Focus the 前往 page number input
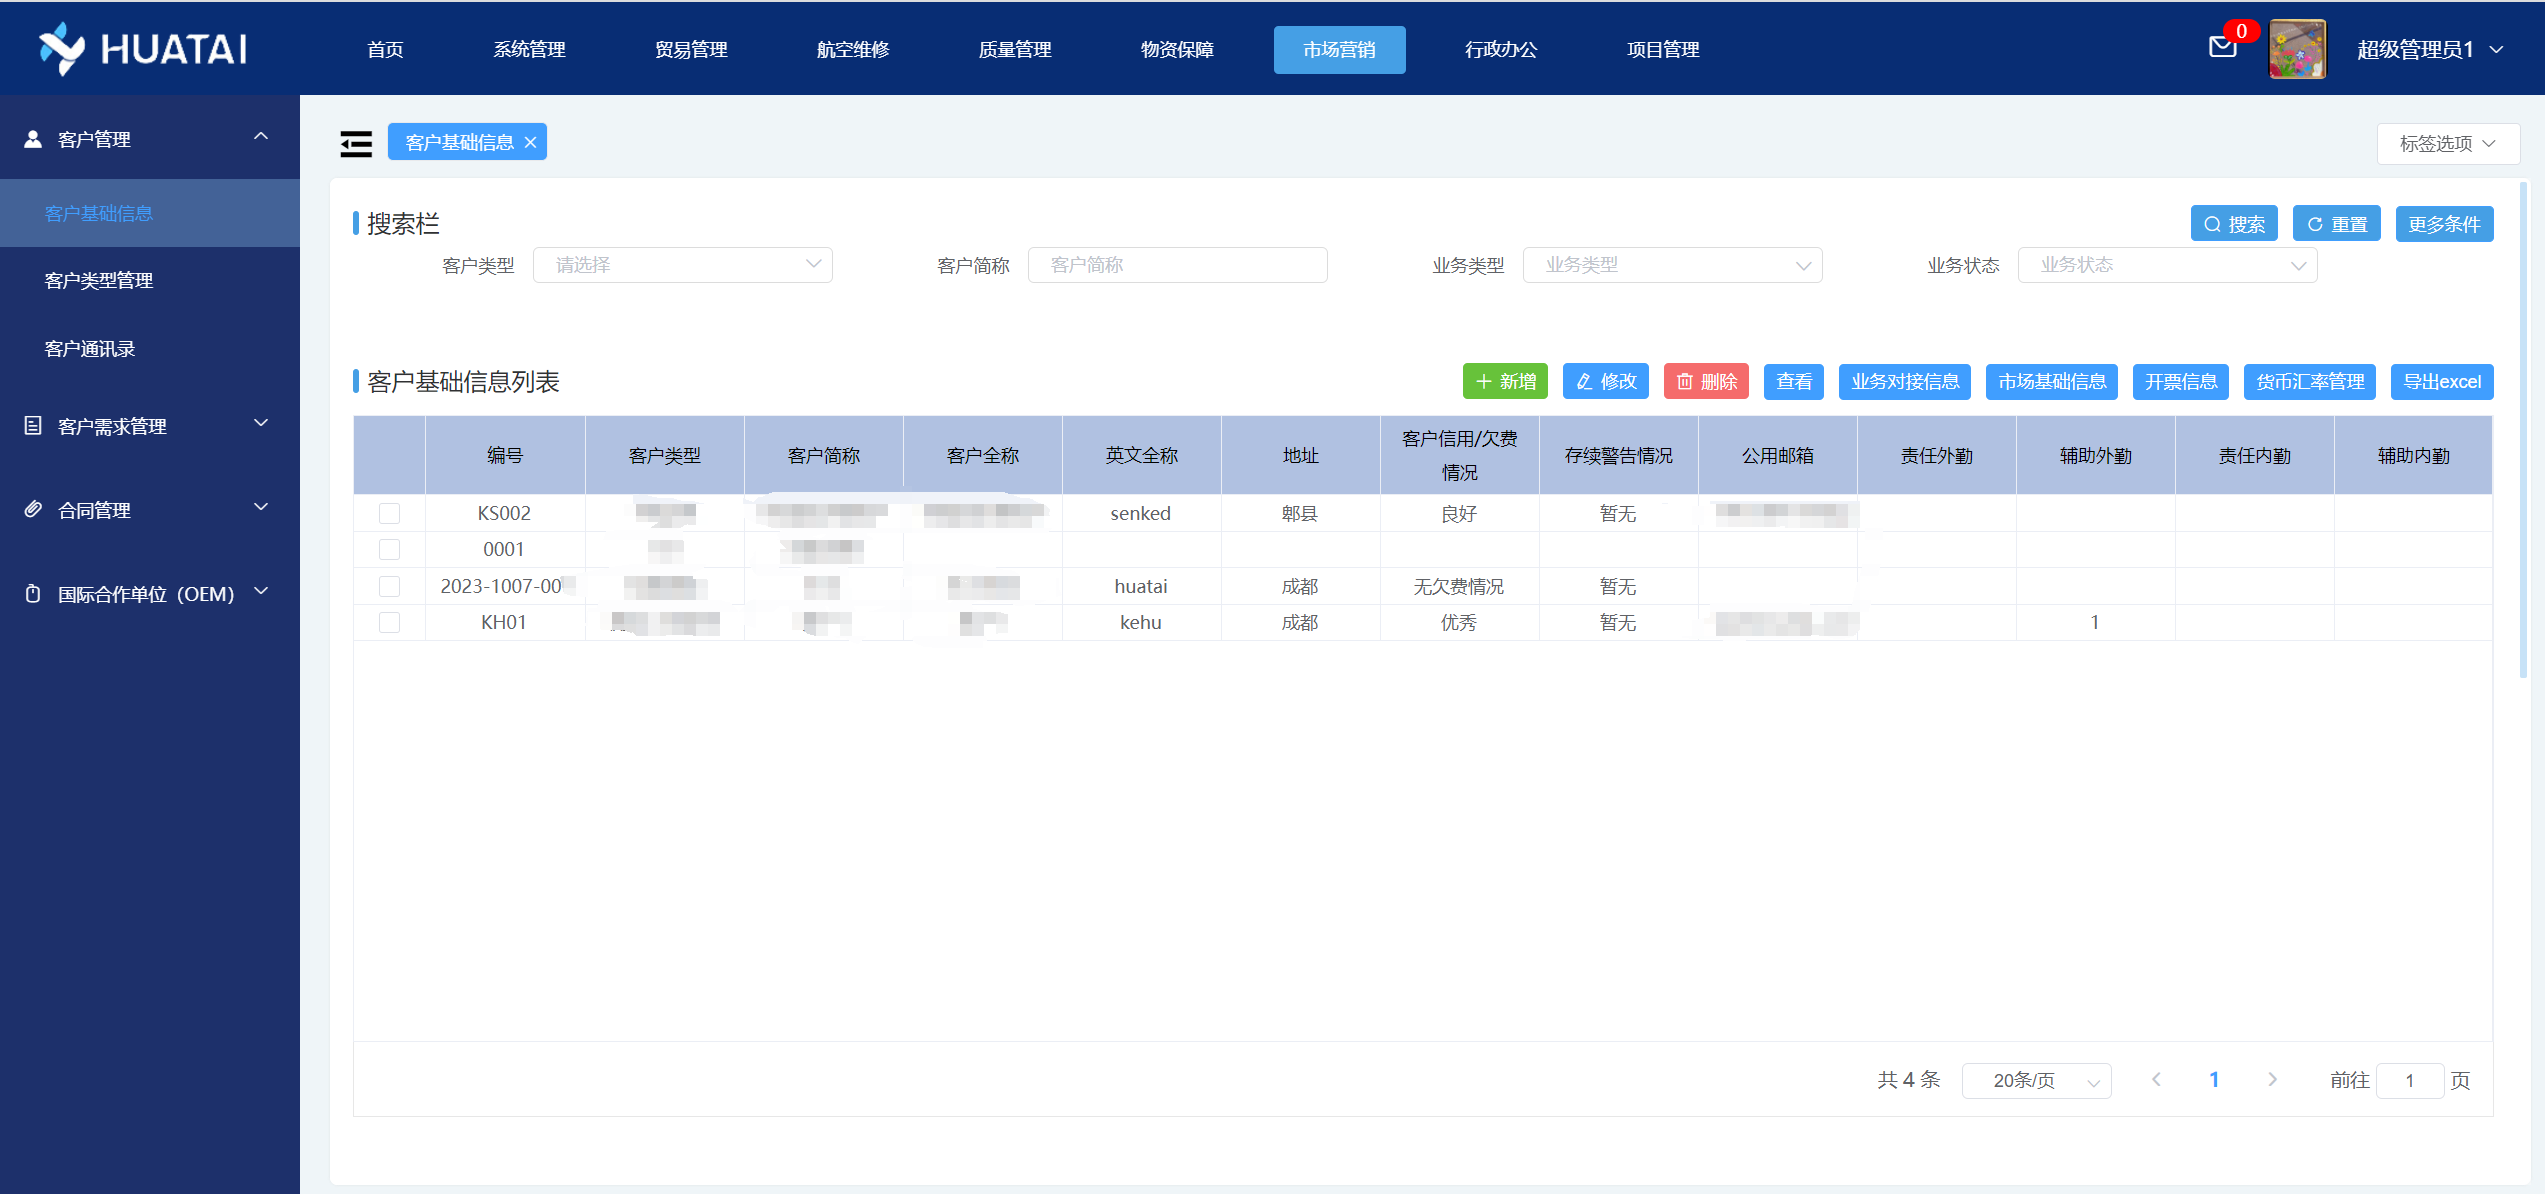2545x1194 pixels. point(2410,1081)
